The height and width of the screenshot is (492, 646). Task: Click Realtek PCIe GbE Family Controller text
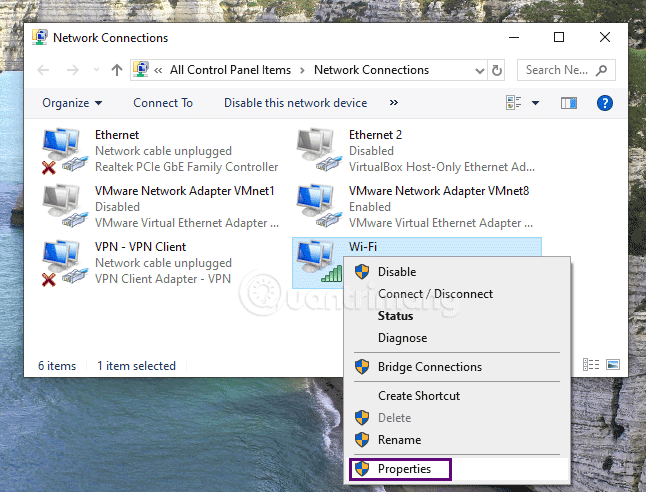coord(186,167)
